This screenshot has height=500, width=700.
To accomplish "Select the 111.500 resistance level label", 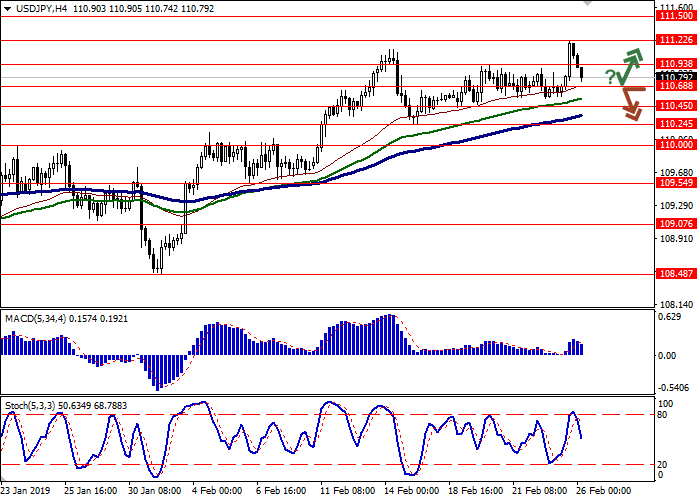I will click(x=677, y=16).
